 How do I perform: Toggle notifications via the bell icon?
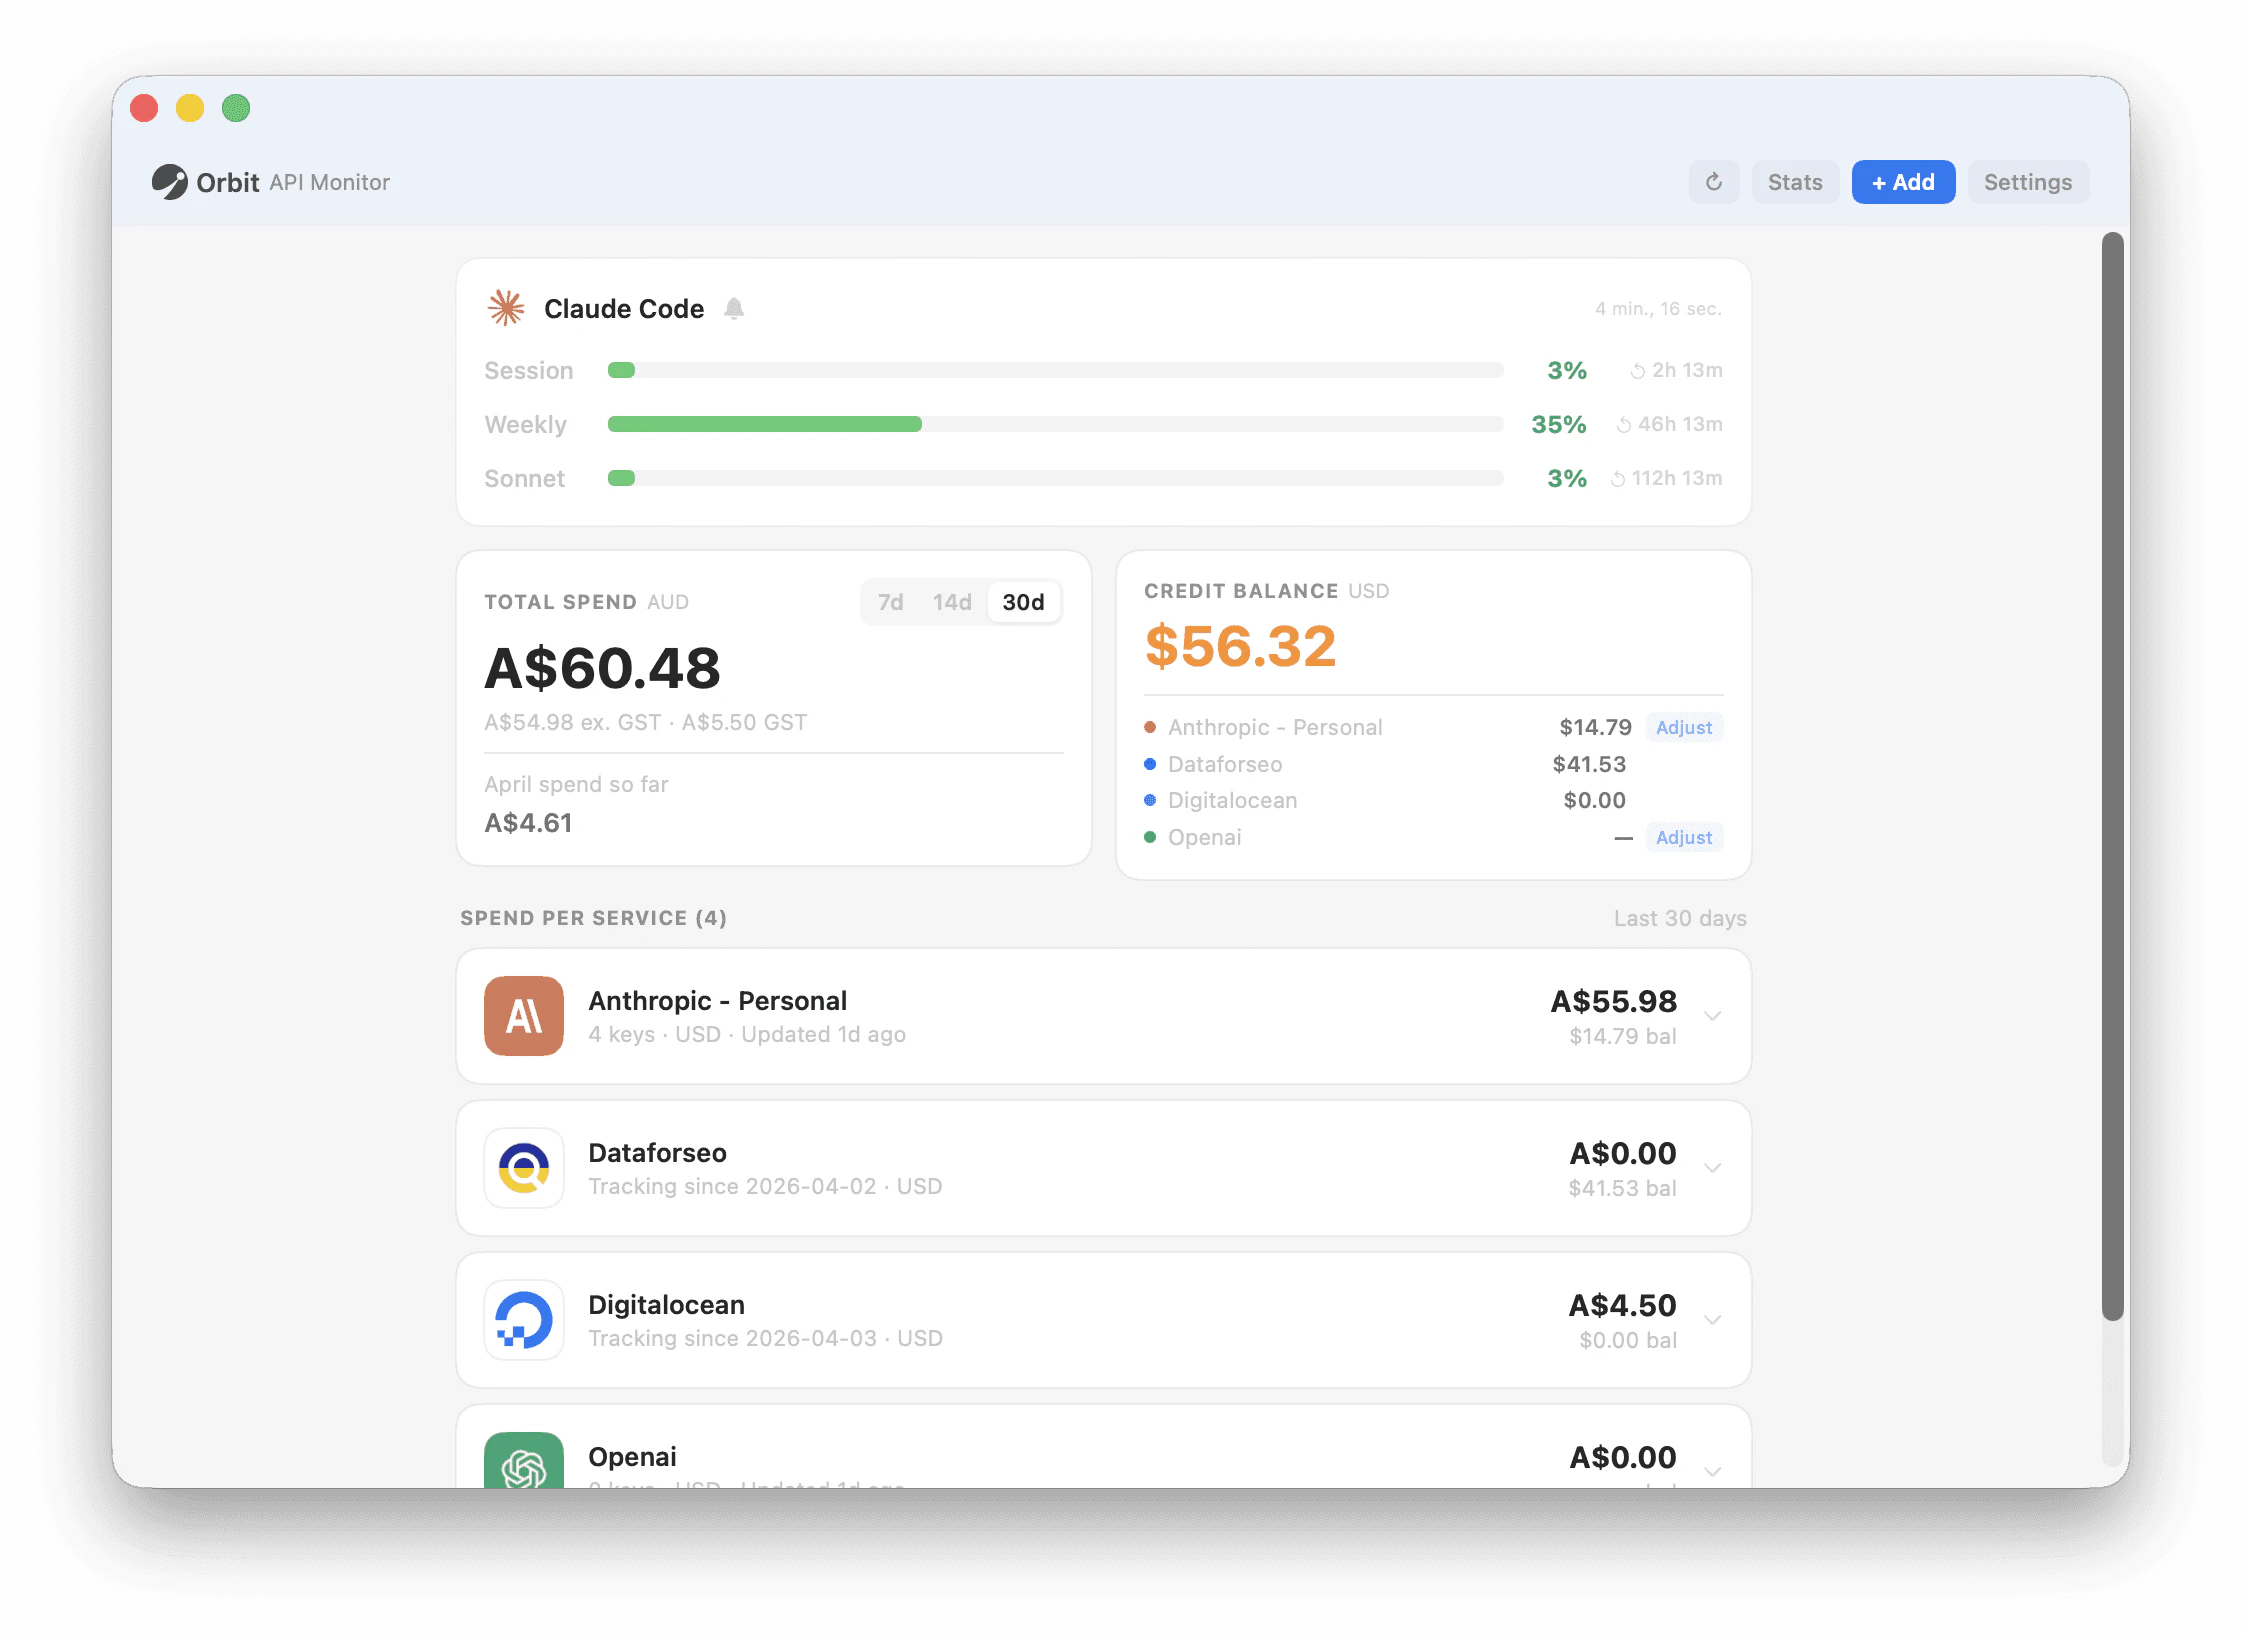point(734,309)
